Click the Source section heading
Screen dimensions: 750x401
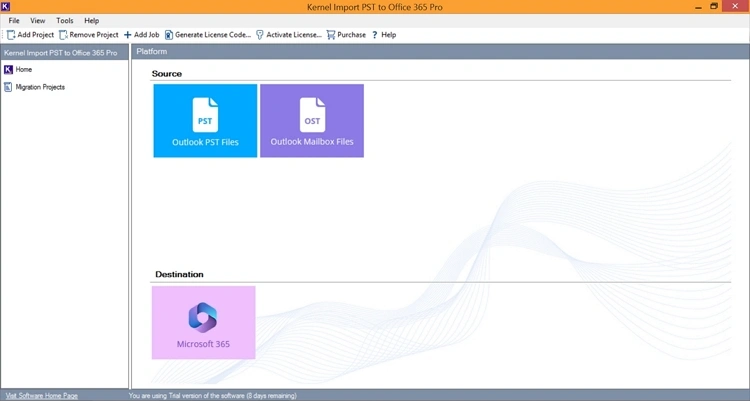(166, 74)
